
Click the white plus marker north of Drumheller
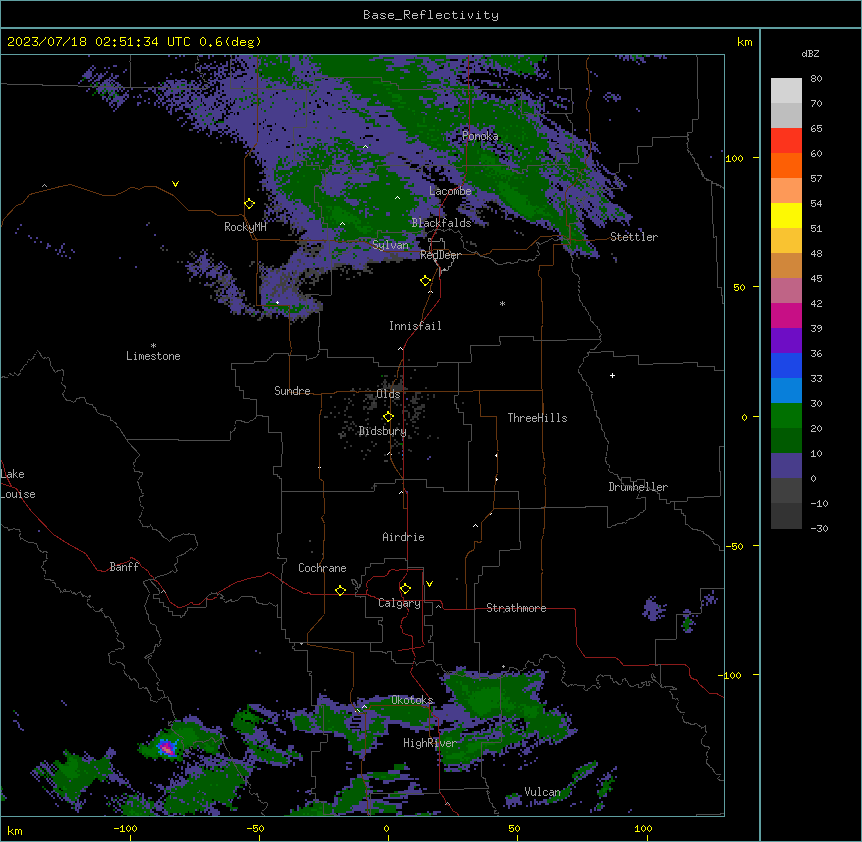point(612,375)
